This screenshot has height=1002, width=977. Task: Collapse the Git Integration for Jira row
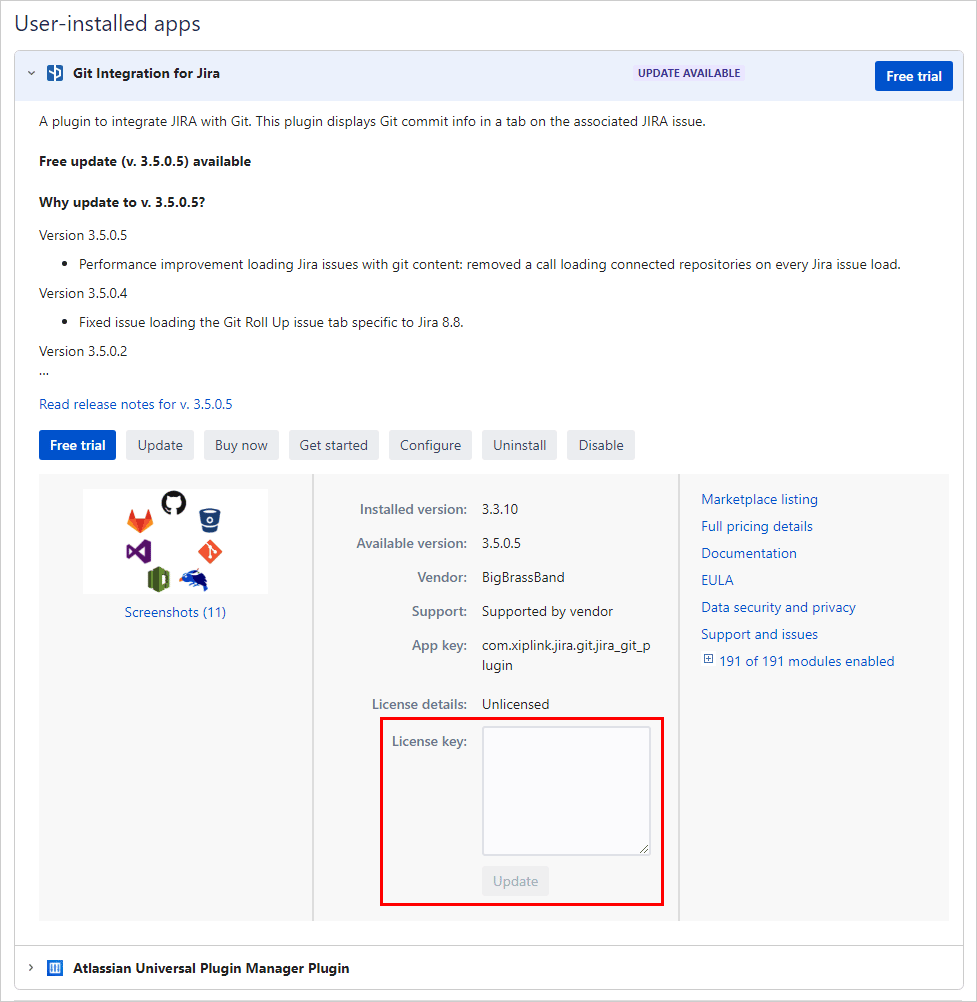click(31, 74)
